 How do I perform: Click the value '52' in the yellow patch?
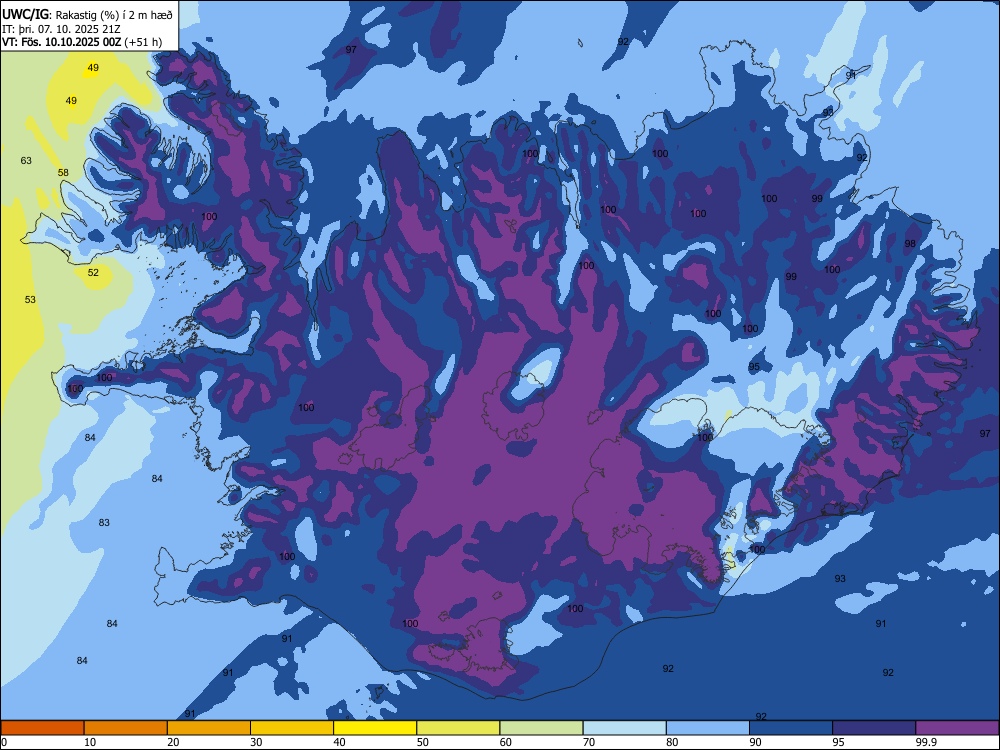(93, 273)
